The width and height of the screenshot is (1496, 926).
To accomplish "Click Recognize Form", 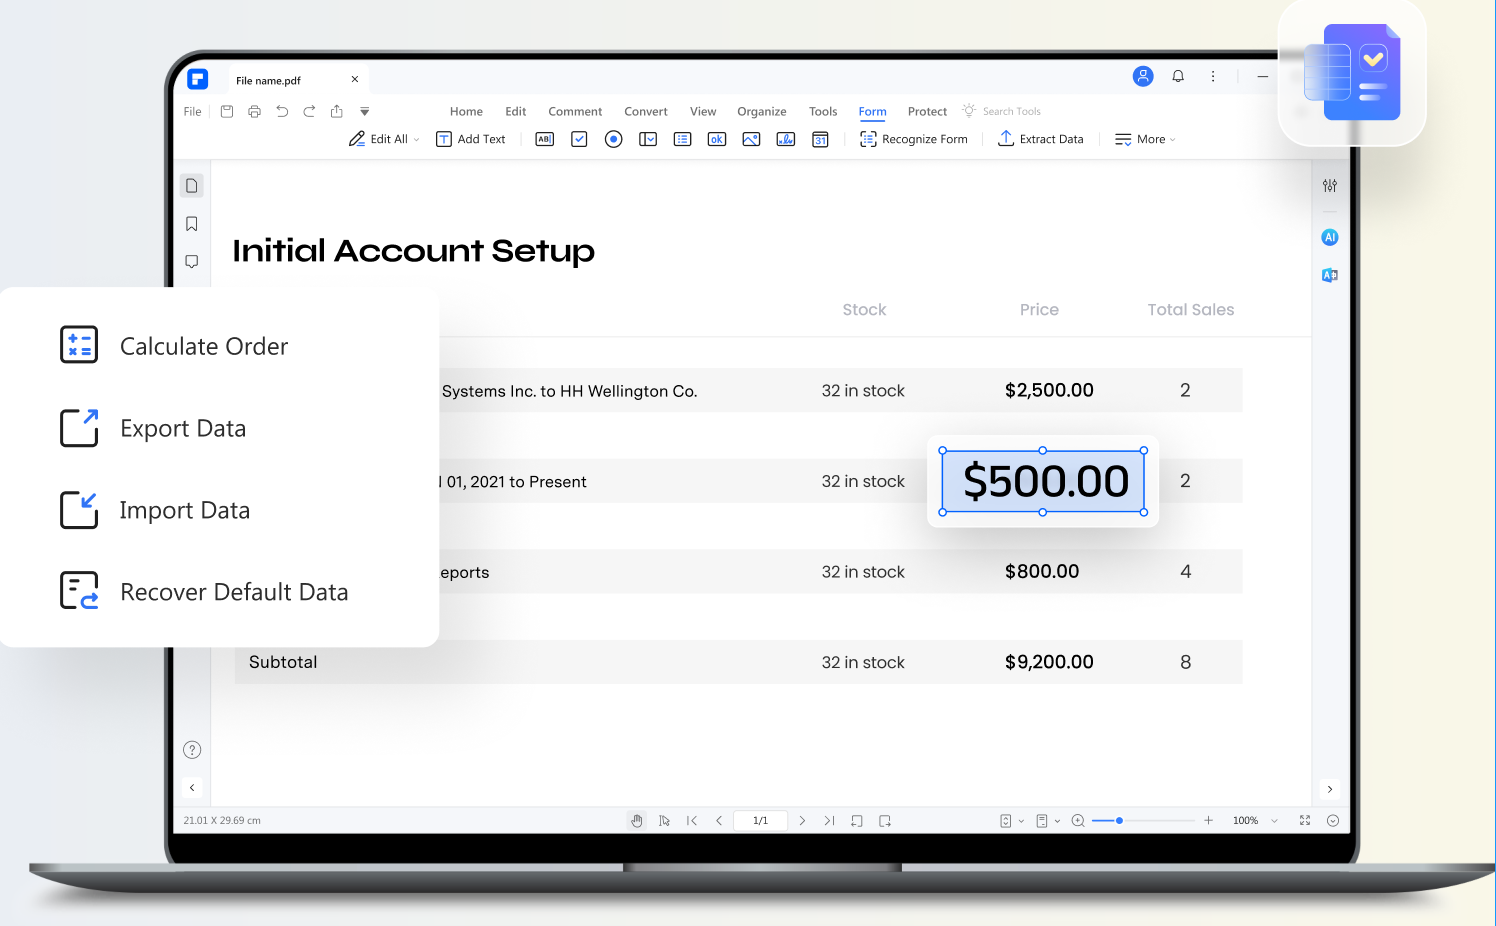I will pos(914,139).
